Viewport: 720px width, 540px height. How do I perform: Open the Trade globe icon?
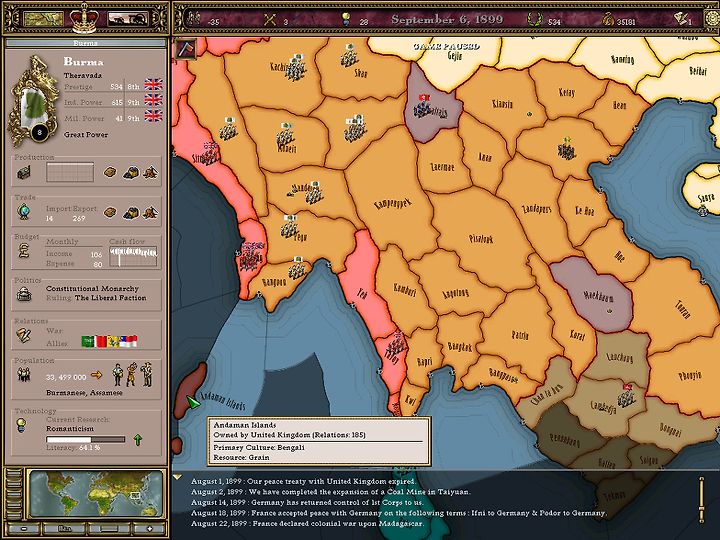[24, 212]
